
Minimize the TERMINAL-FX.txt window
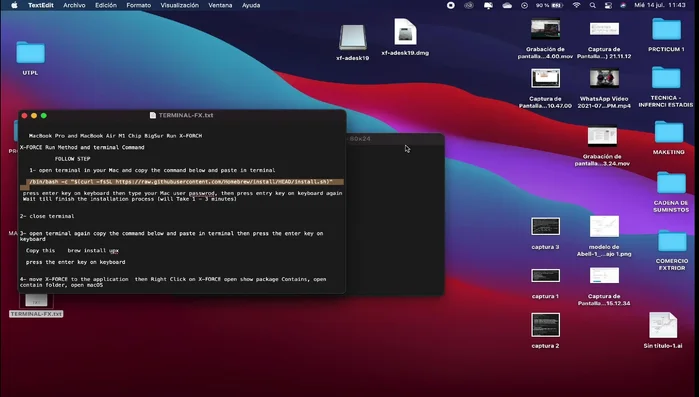point(34,115)
